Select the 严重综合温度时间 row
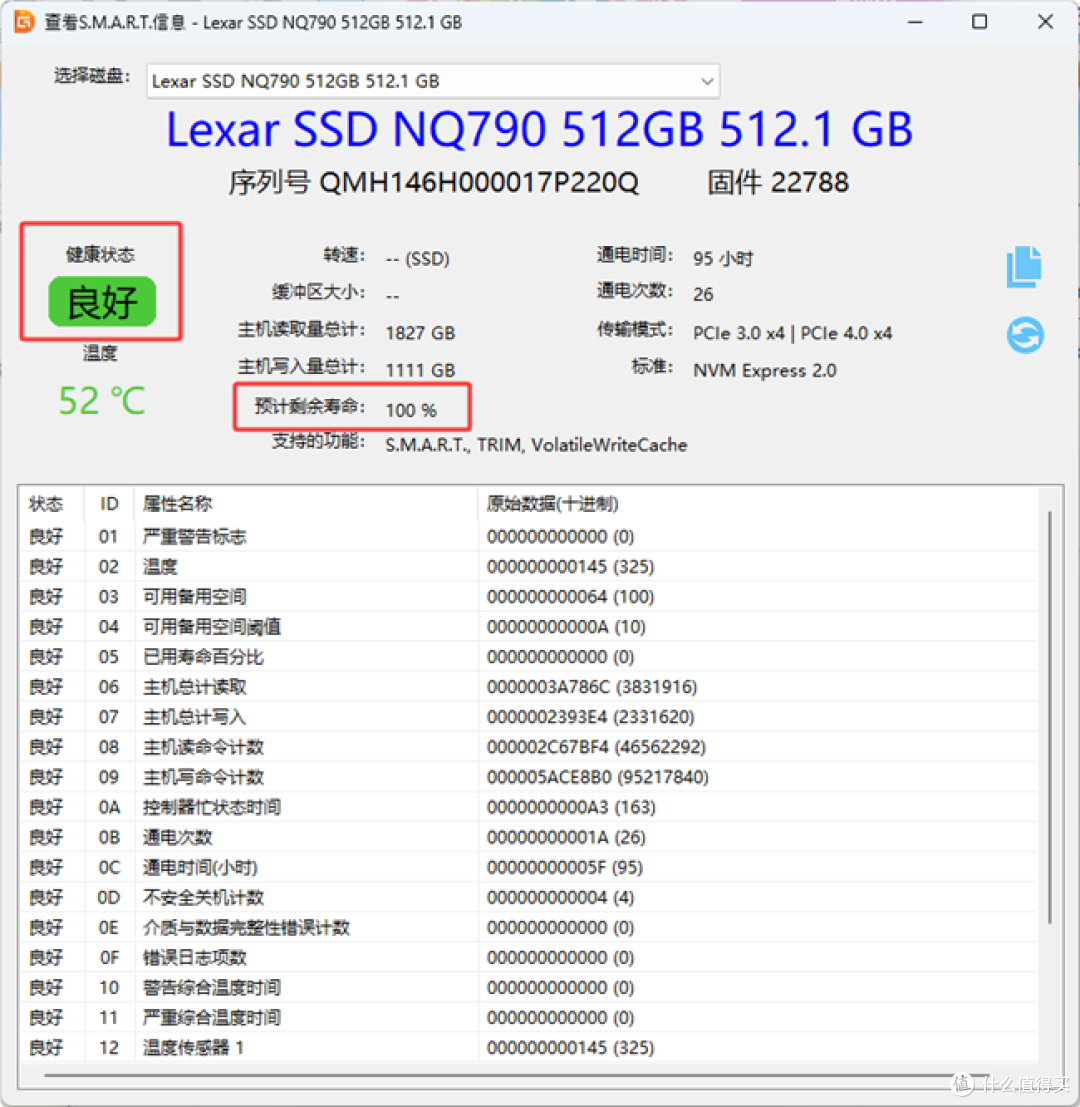The width and height of the screenshot is (1080, 1107). [x=528, y=1017]
